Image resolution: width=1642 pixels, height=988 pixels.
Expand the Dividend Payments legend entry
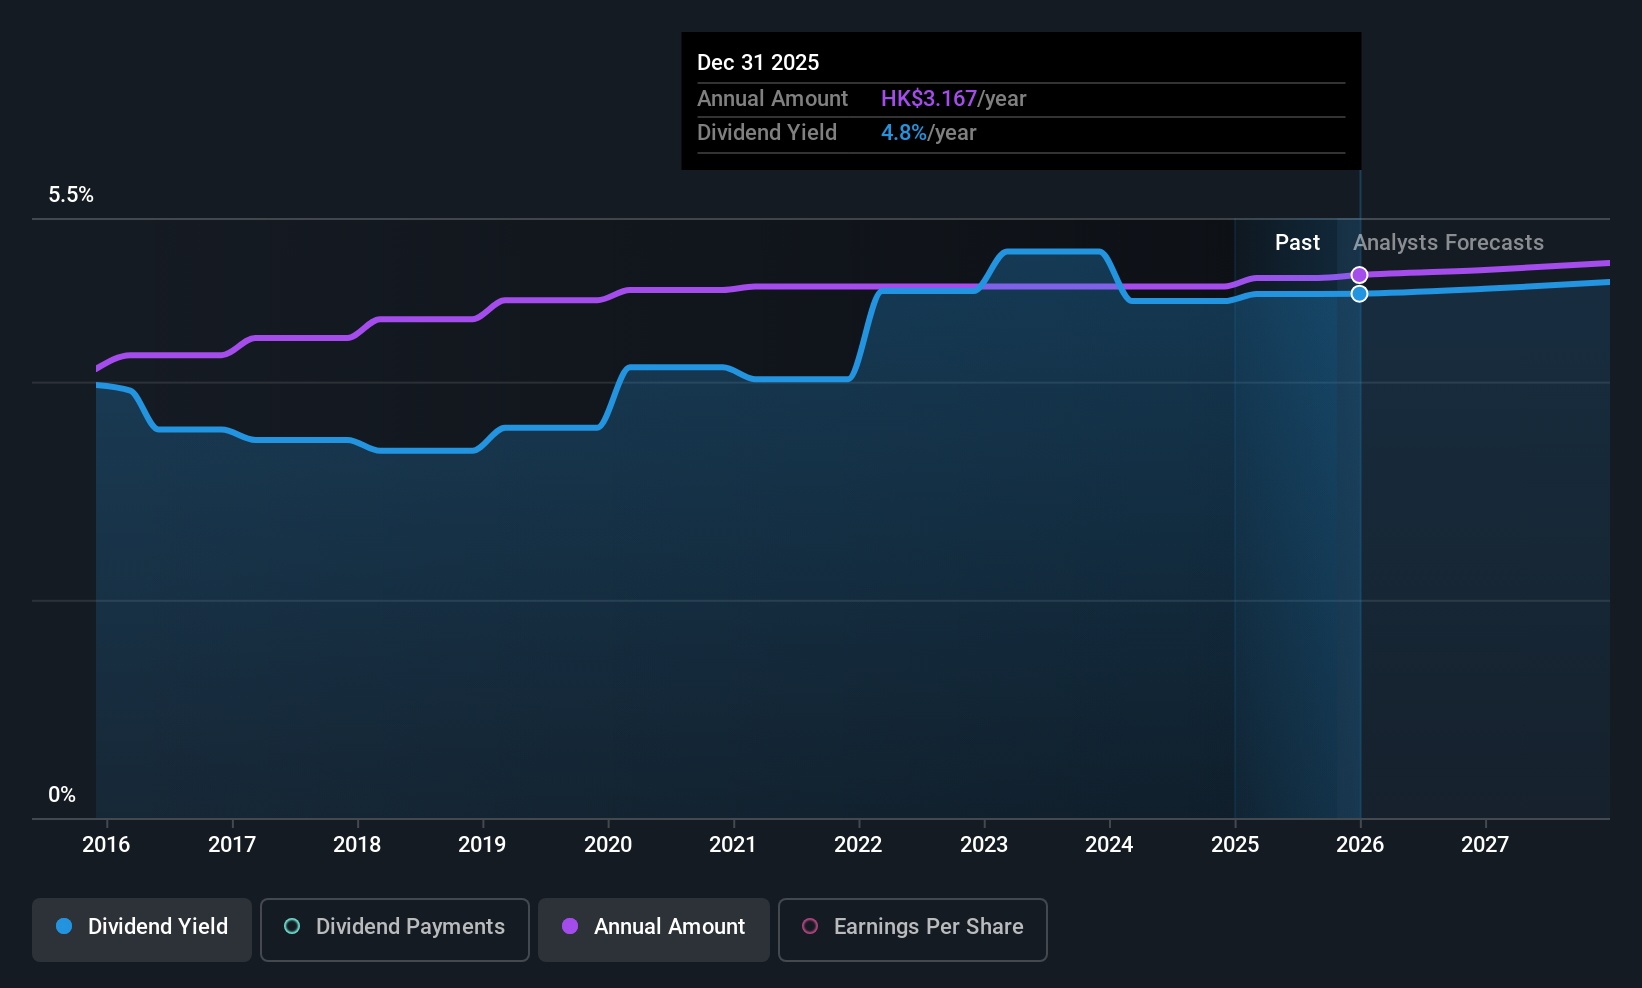(x=394, y=928)
